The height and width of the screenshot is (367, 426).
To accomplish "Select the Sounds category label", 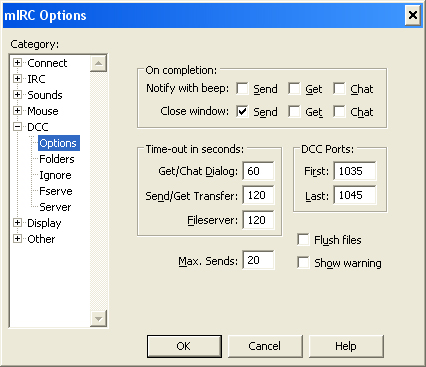I will coord(45,95).
